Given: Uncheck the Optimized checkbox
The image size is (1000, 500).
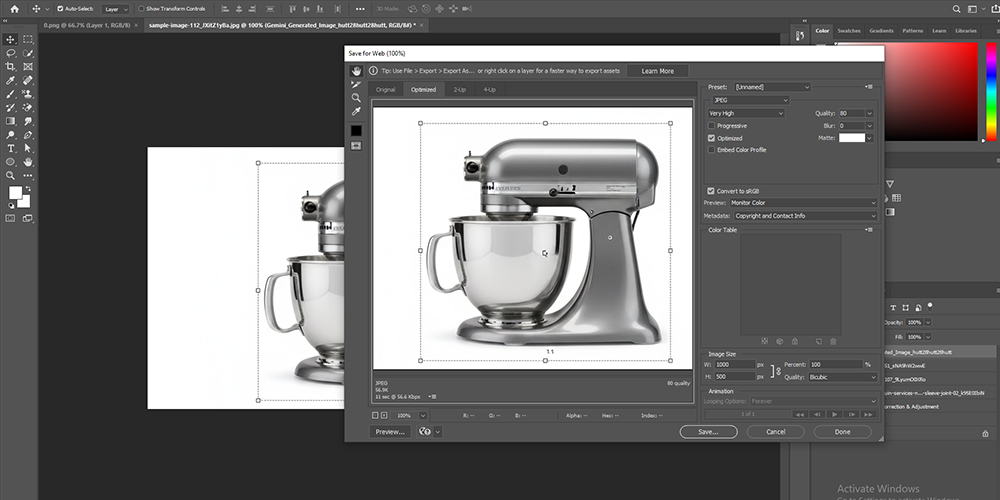Looking at the screenshot, I should pos(712,138).
